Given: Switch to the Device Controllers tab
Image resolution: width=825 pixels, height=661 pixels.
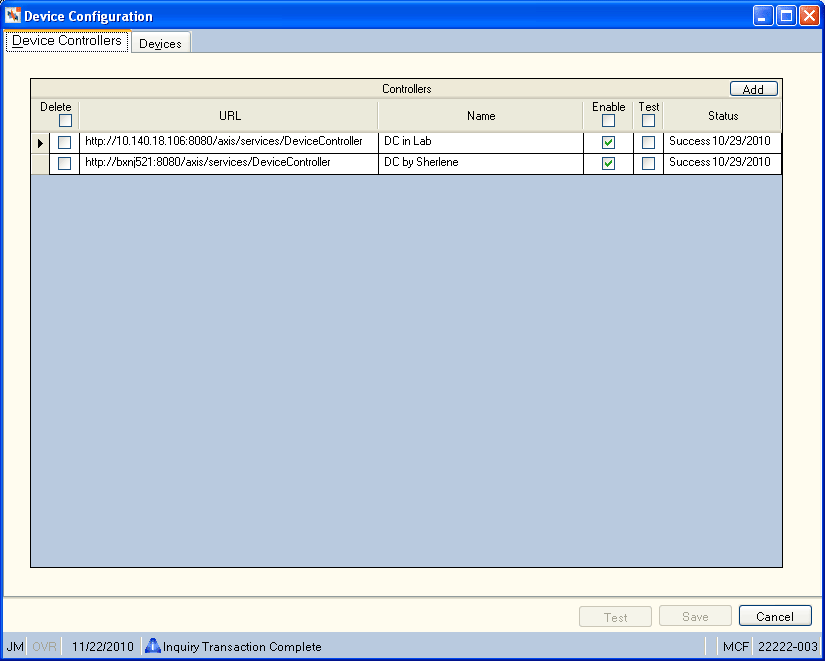Looking at the screenshot, I should click(67, 41).
